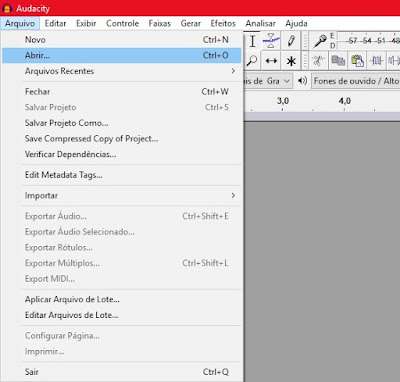Screen dimensions: 400x382
Task: Select the Time Shift arrows tool
Action: 271,61
